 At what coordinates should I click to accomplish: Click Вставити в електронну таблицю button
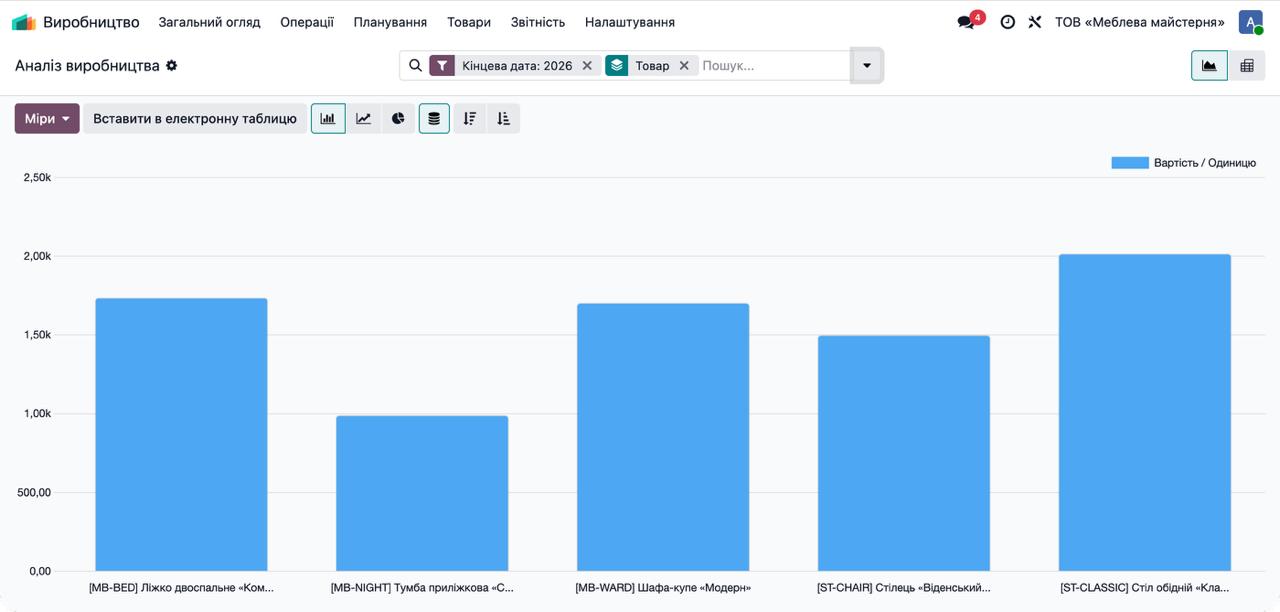tap(195, 118)
